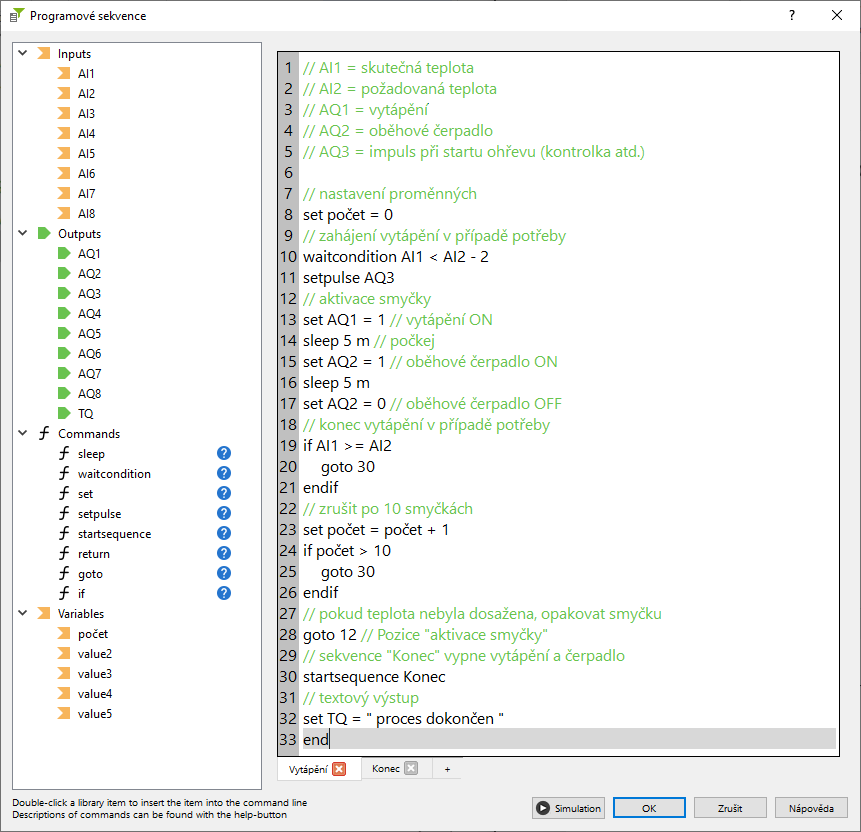This screenshot has height=832, width=861.
Task: Add a new sequence with plus button
Action: [x=447, y=768]
